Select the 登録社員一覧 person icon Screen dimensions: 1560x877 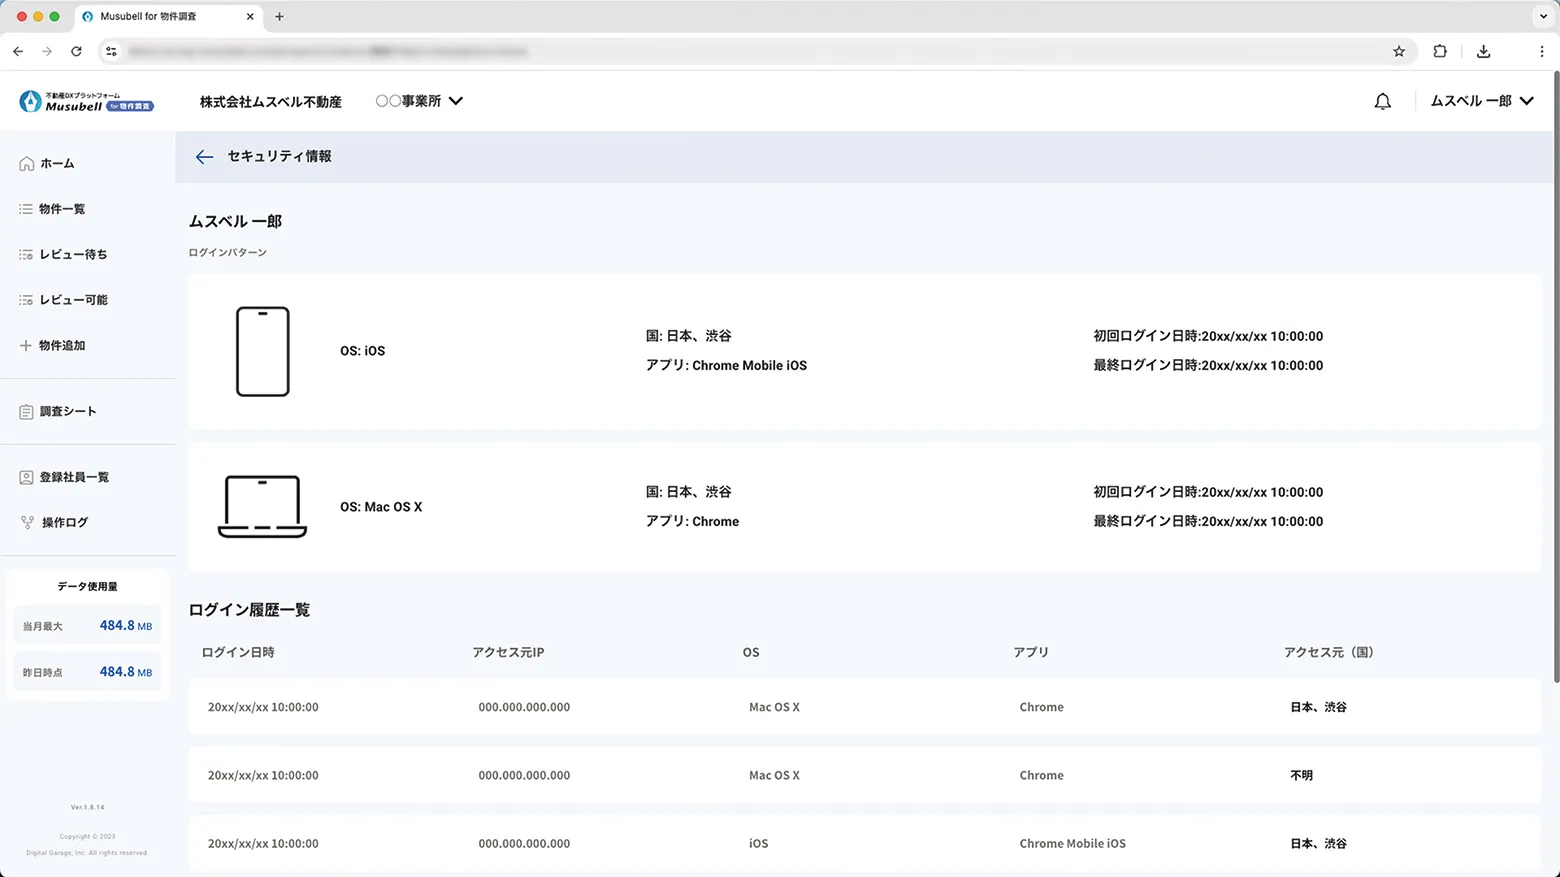(25, 477)
